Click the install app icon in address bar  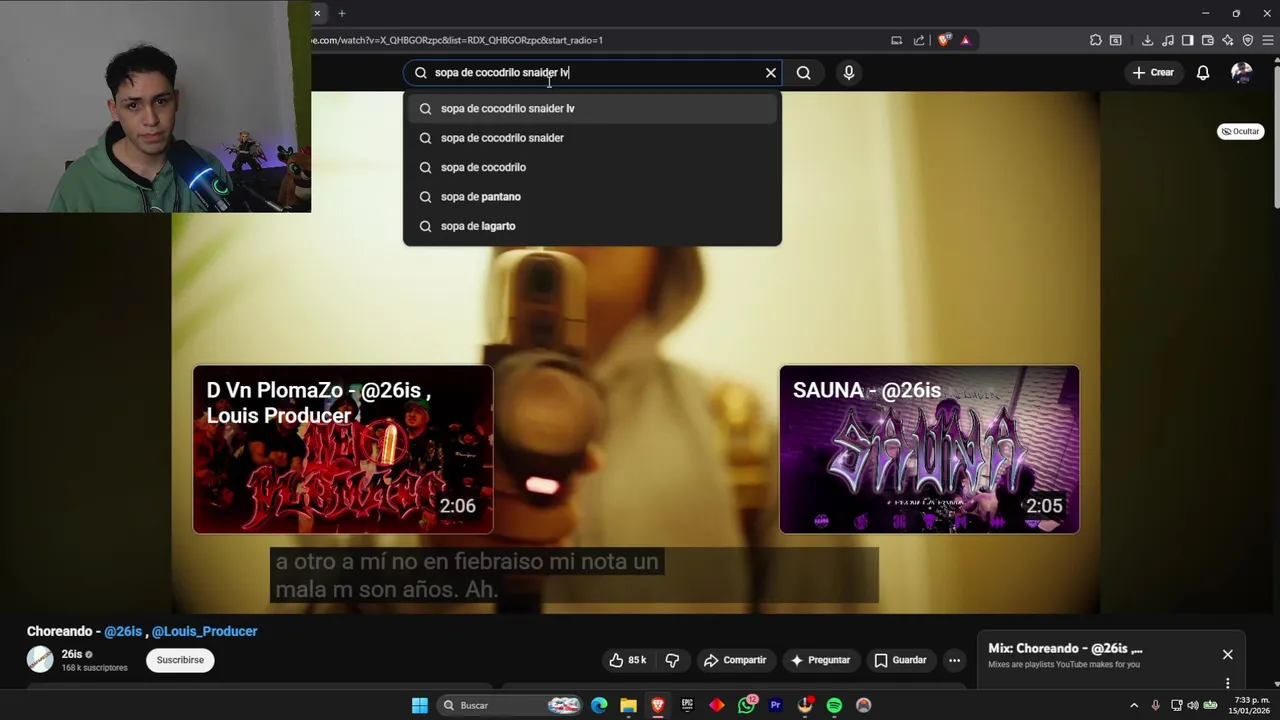(896, 41)
